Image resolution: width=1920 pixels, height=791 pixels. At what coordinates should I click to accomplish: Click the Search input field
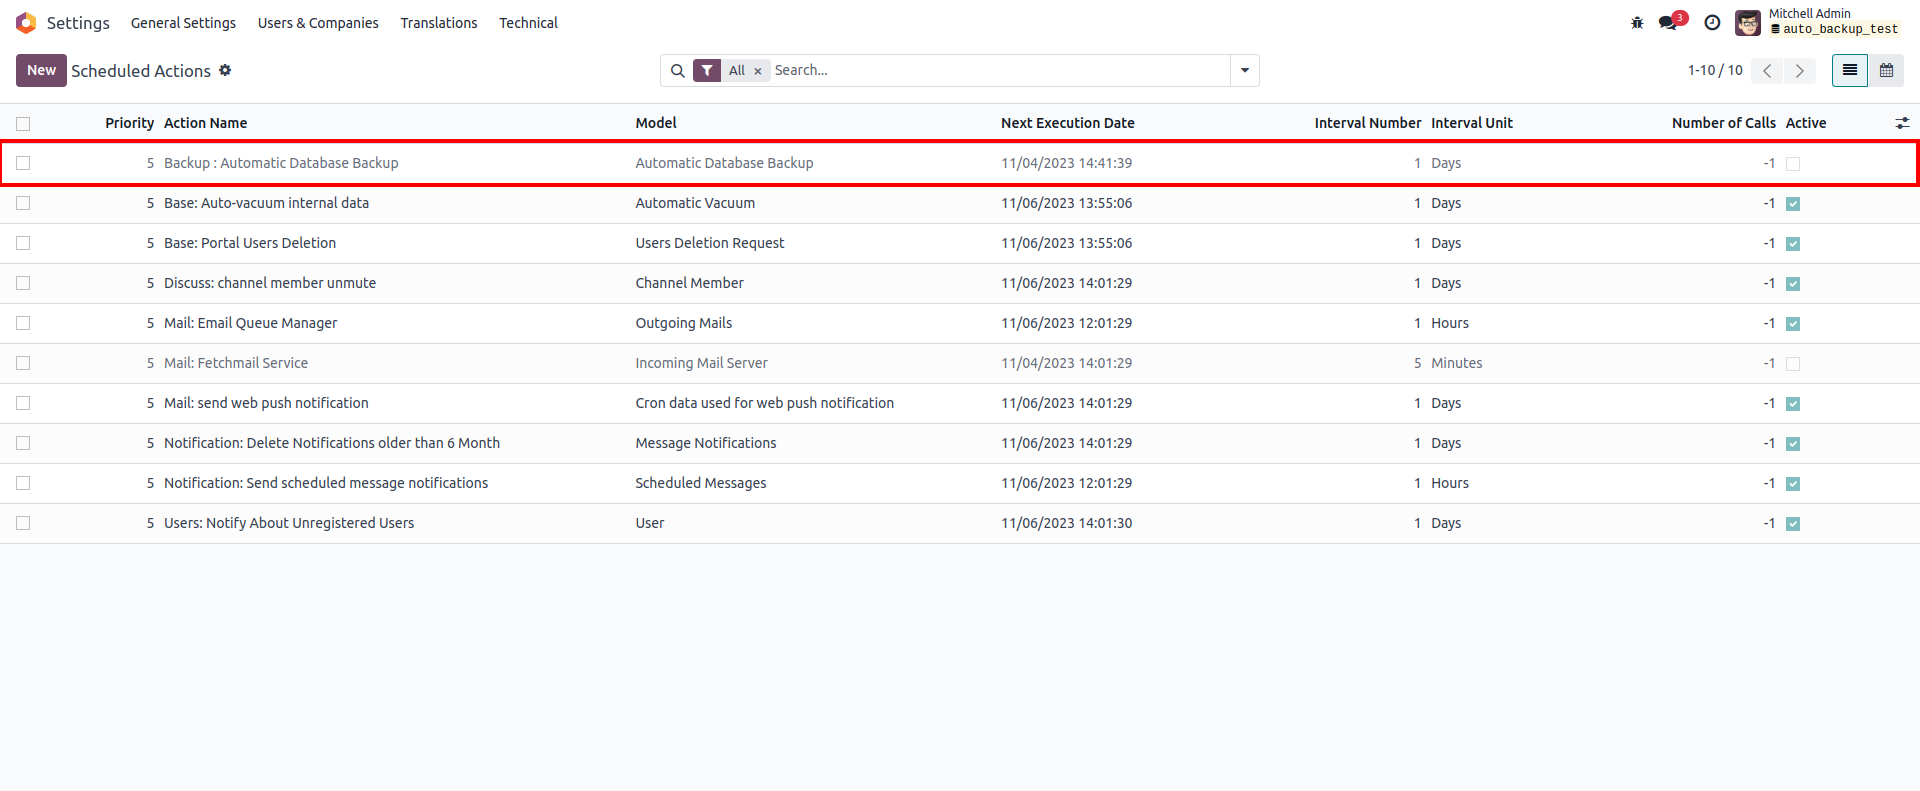pyautogui.click(x=1000, y=70)
